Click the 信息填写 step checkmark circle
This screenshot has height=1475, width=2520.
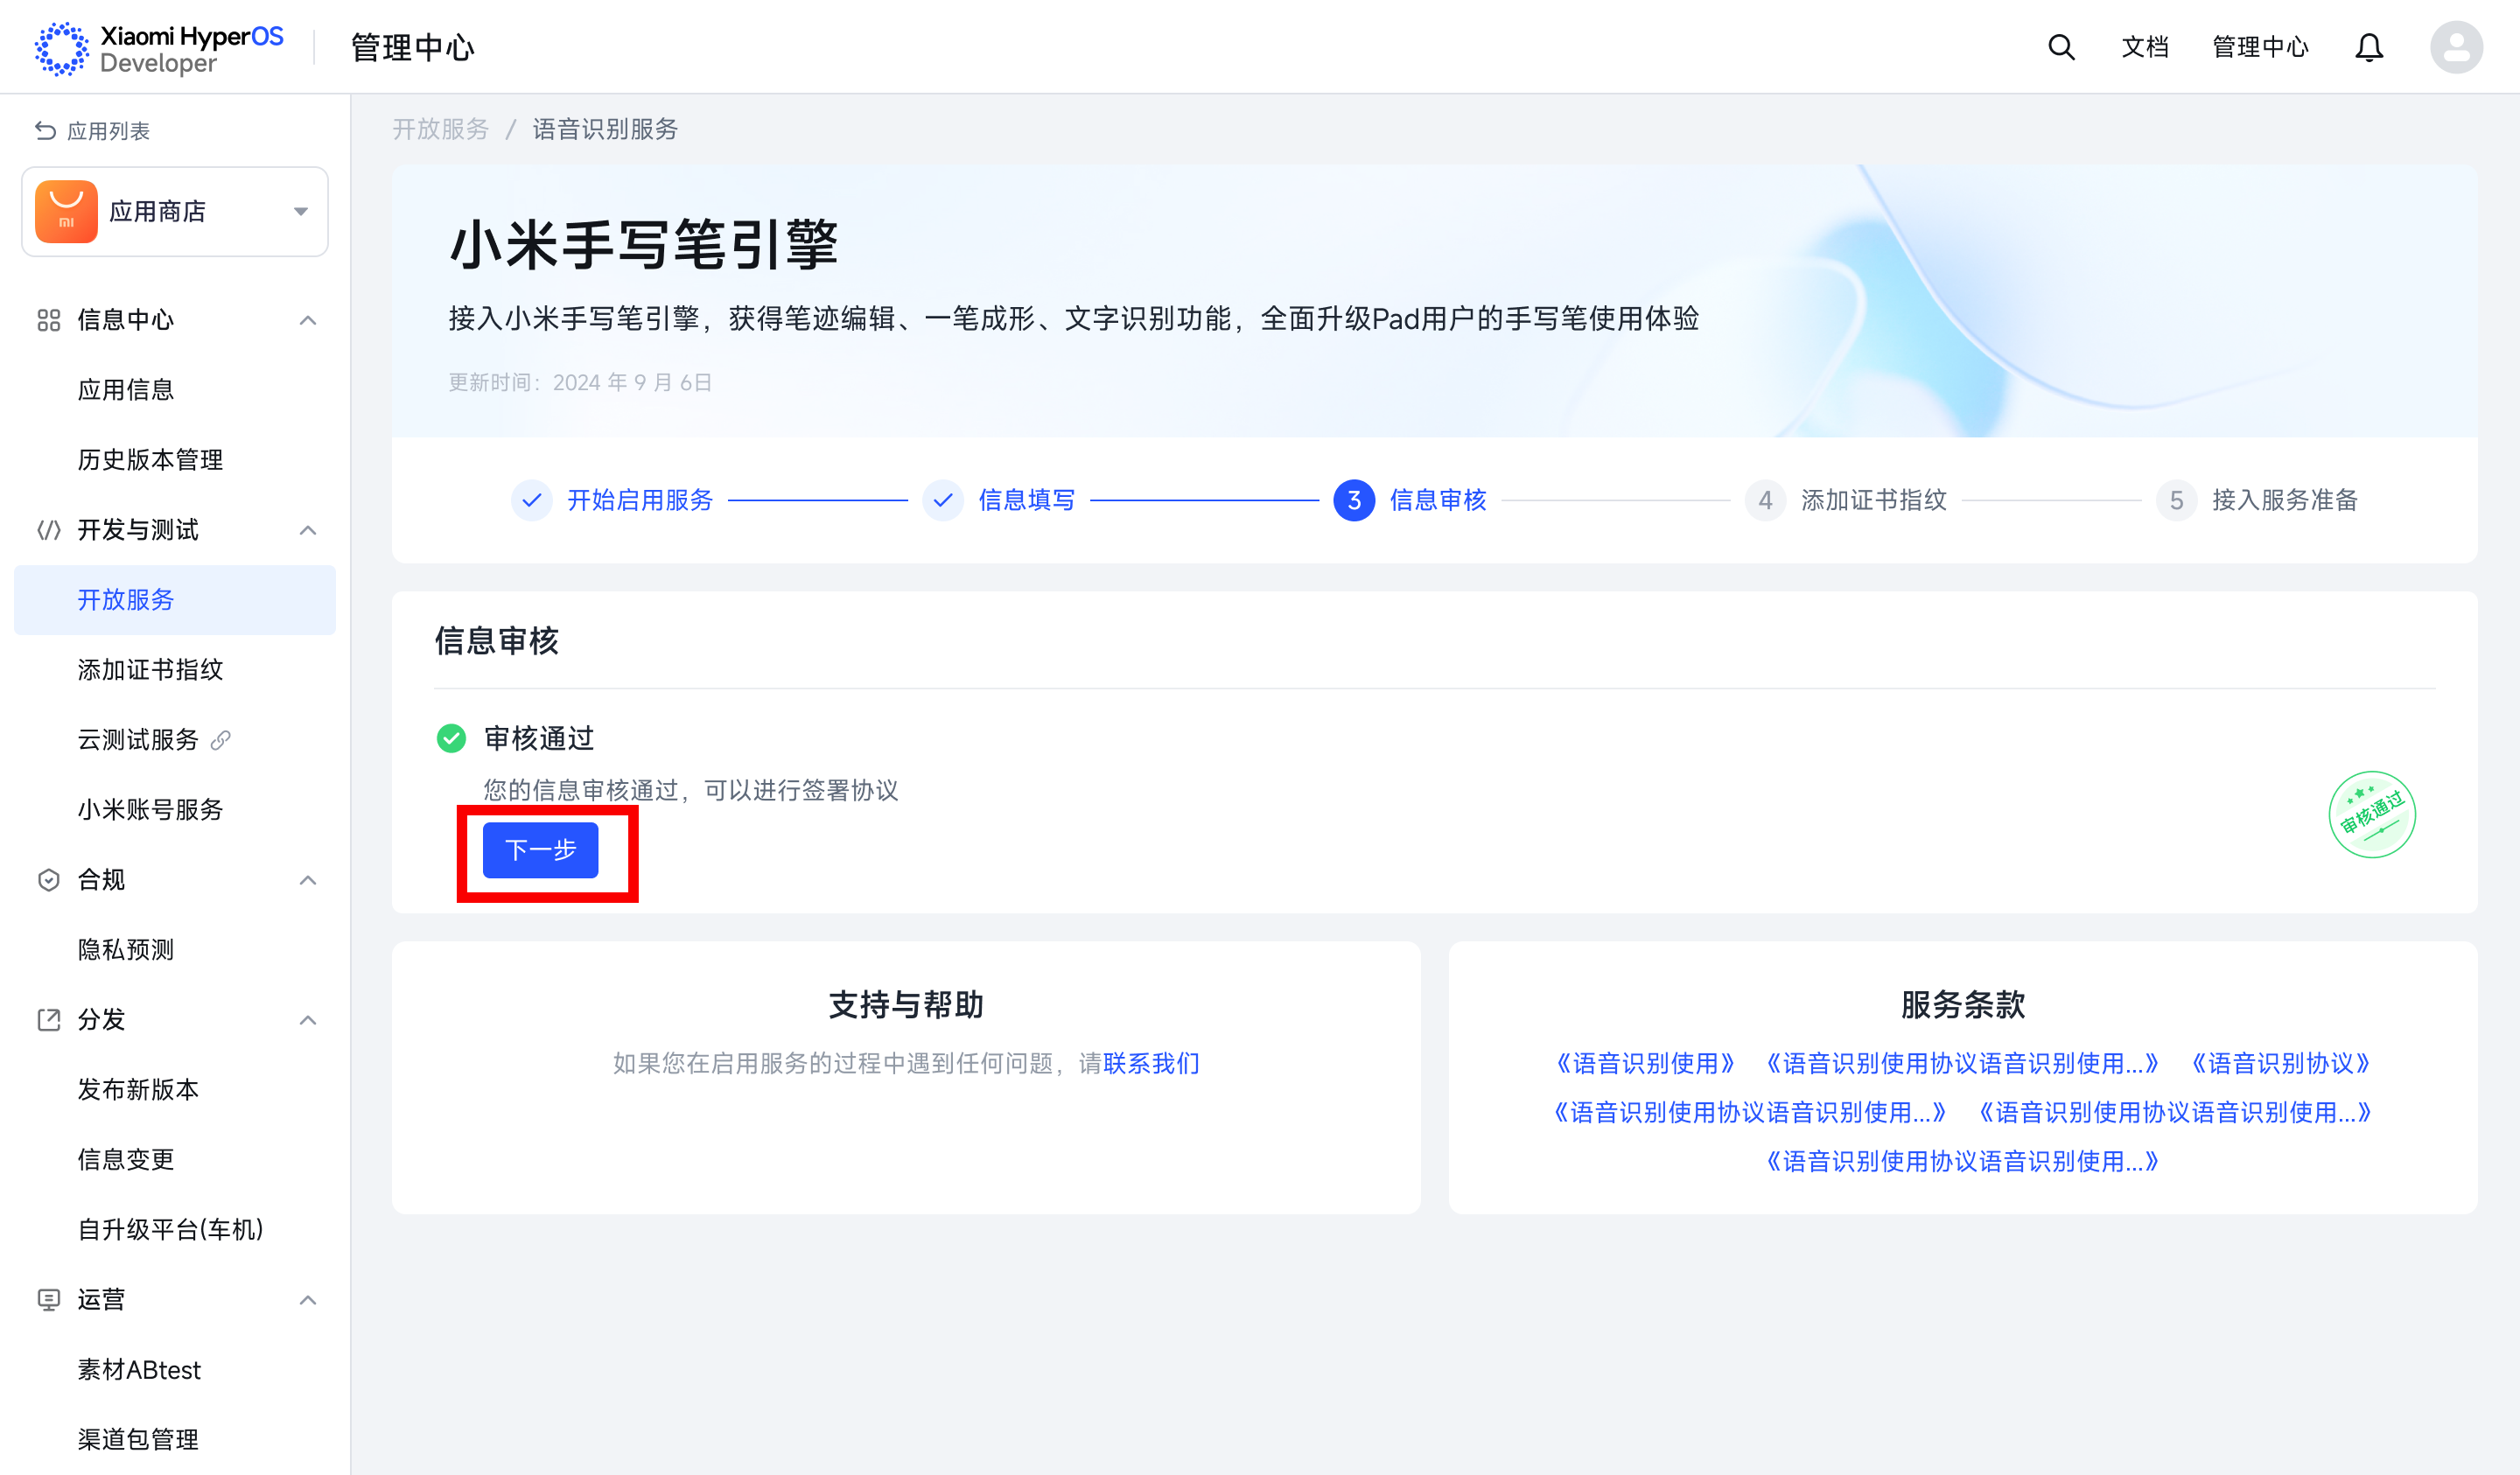click(x=943, y=500)
